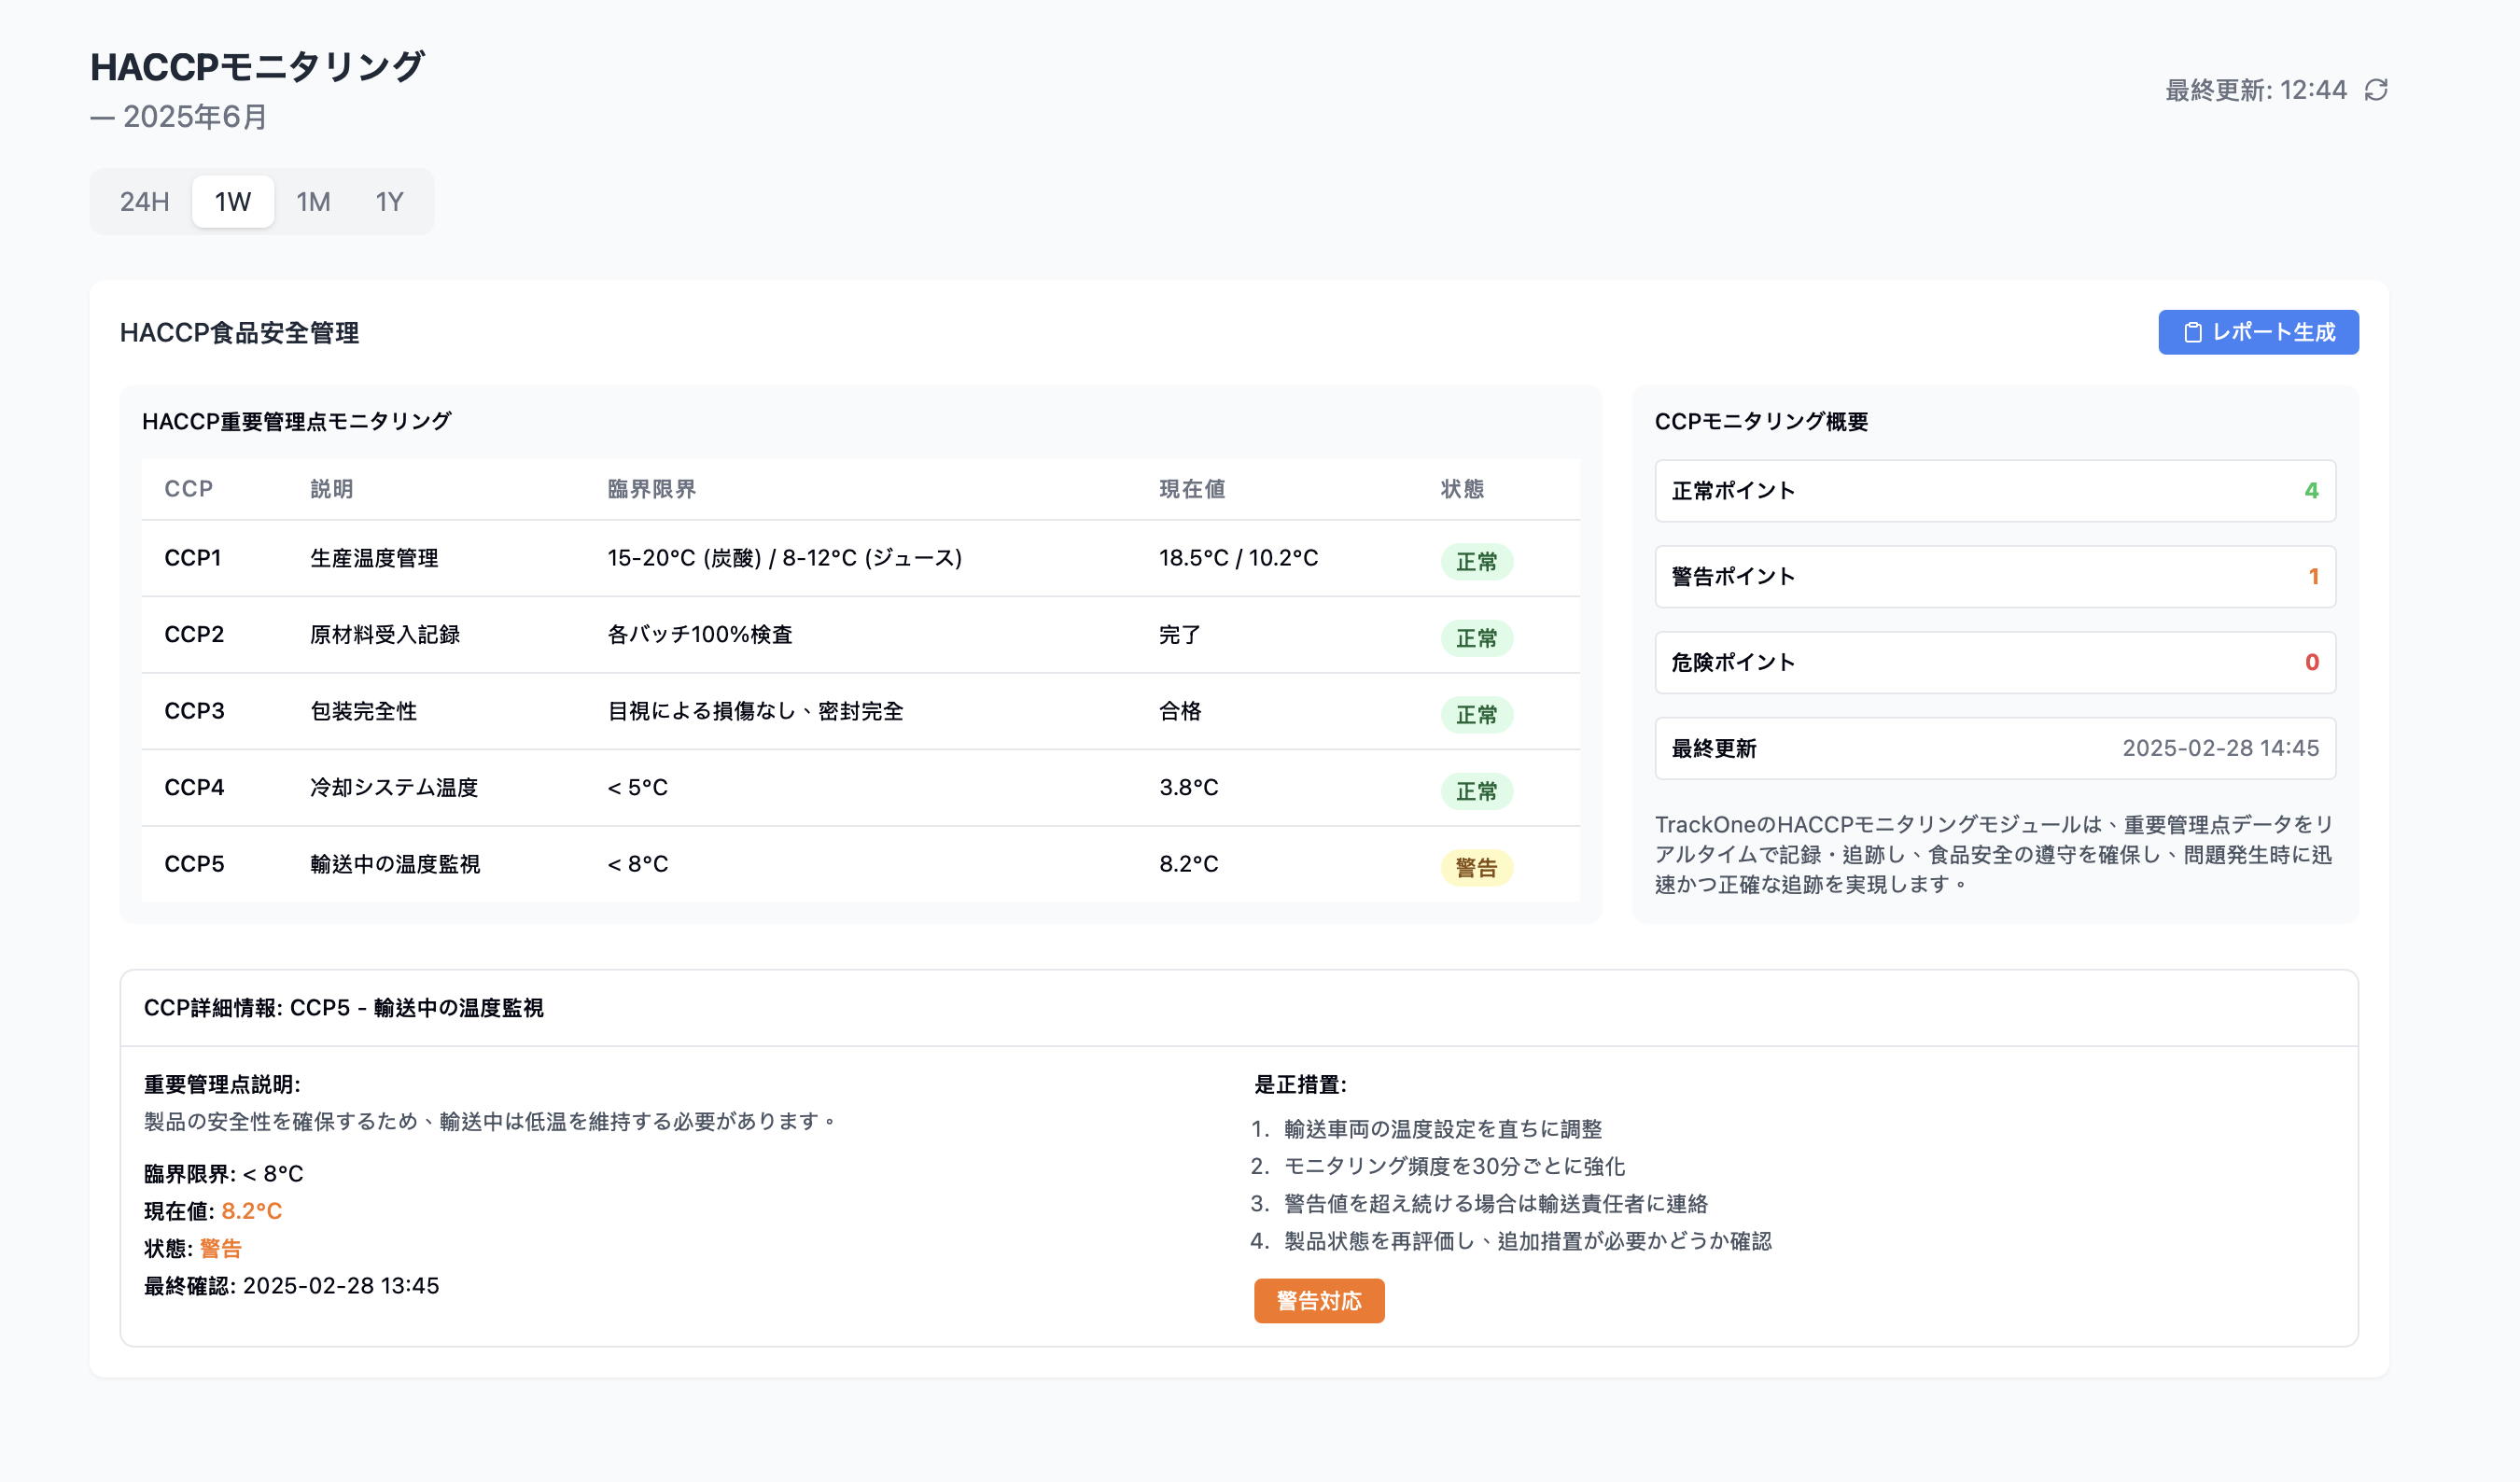Click the CCP5 輸送中の温度監視 row
2520x1482 pixels.
click(860, 864)
